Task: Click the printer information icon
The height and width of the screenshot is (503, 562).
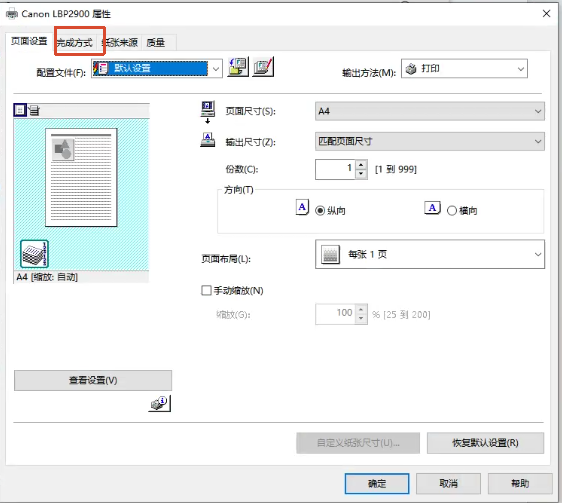Action: 160,403
